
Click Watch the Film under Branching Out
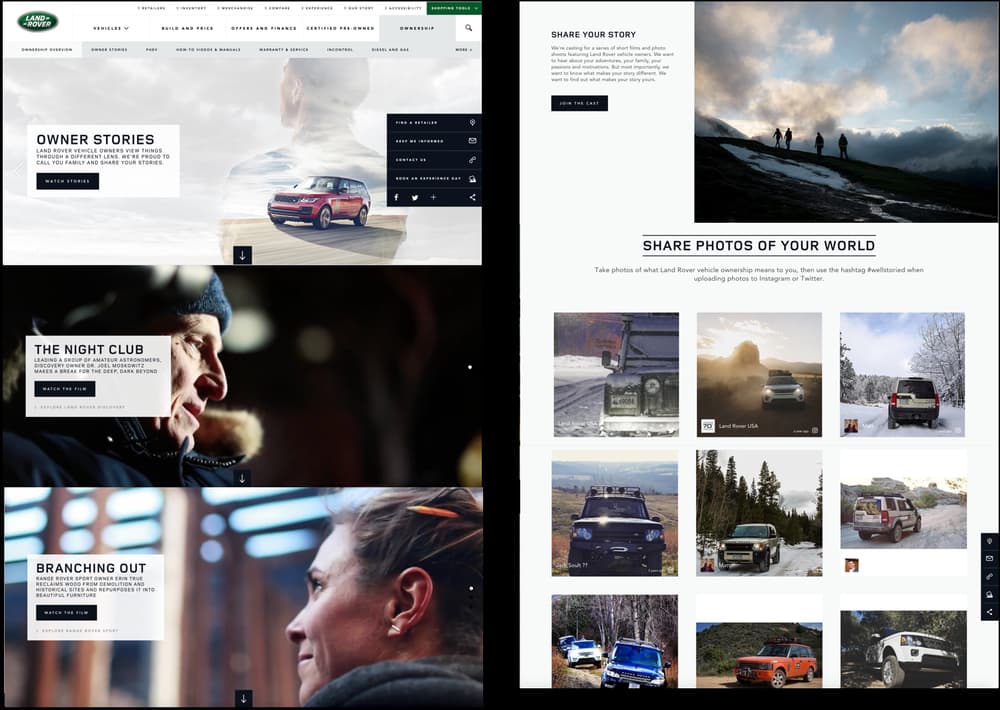point(66,612)
